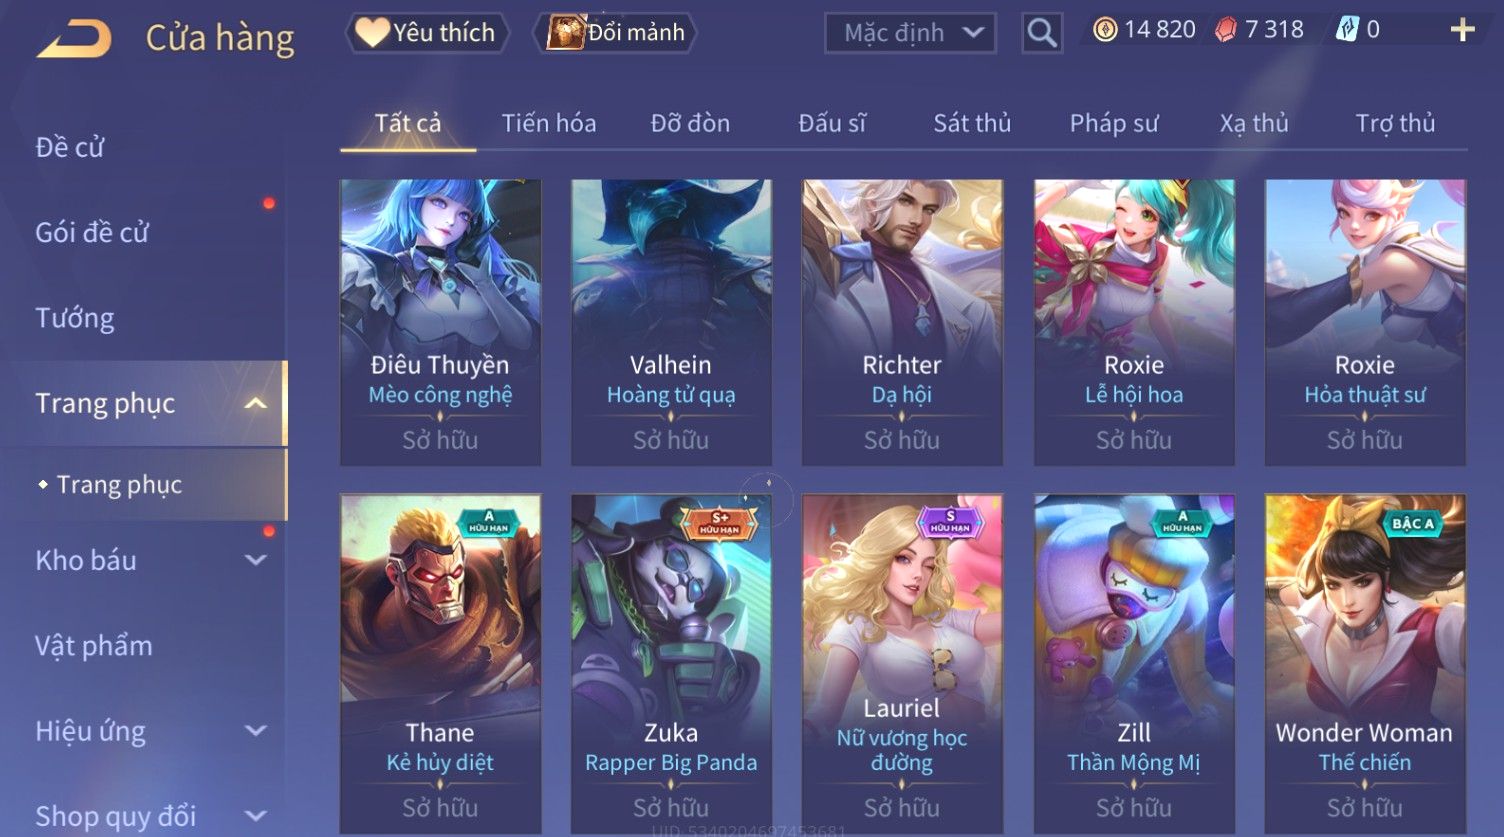Select Valhein Hoàng tử quạ skin card
Image resolution: width=1504 pixels, height=837 pixels.
tap(671, 322)
